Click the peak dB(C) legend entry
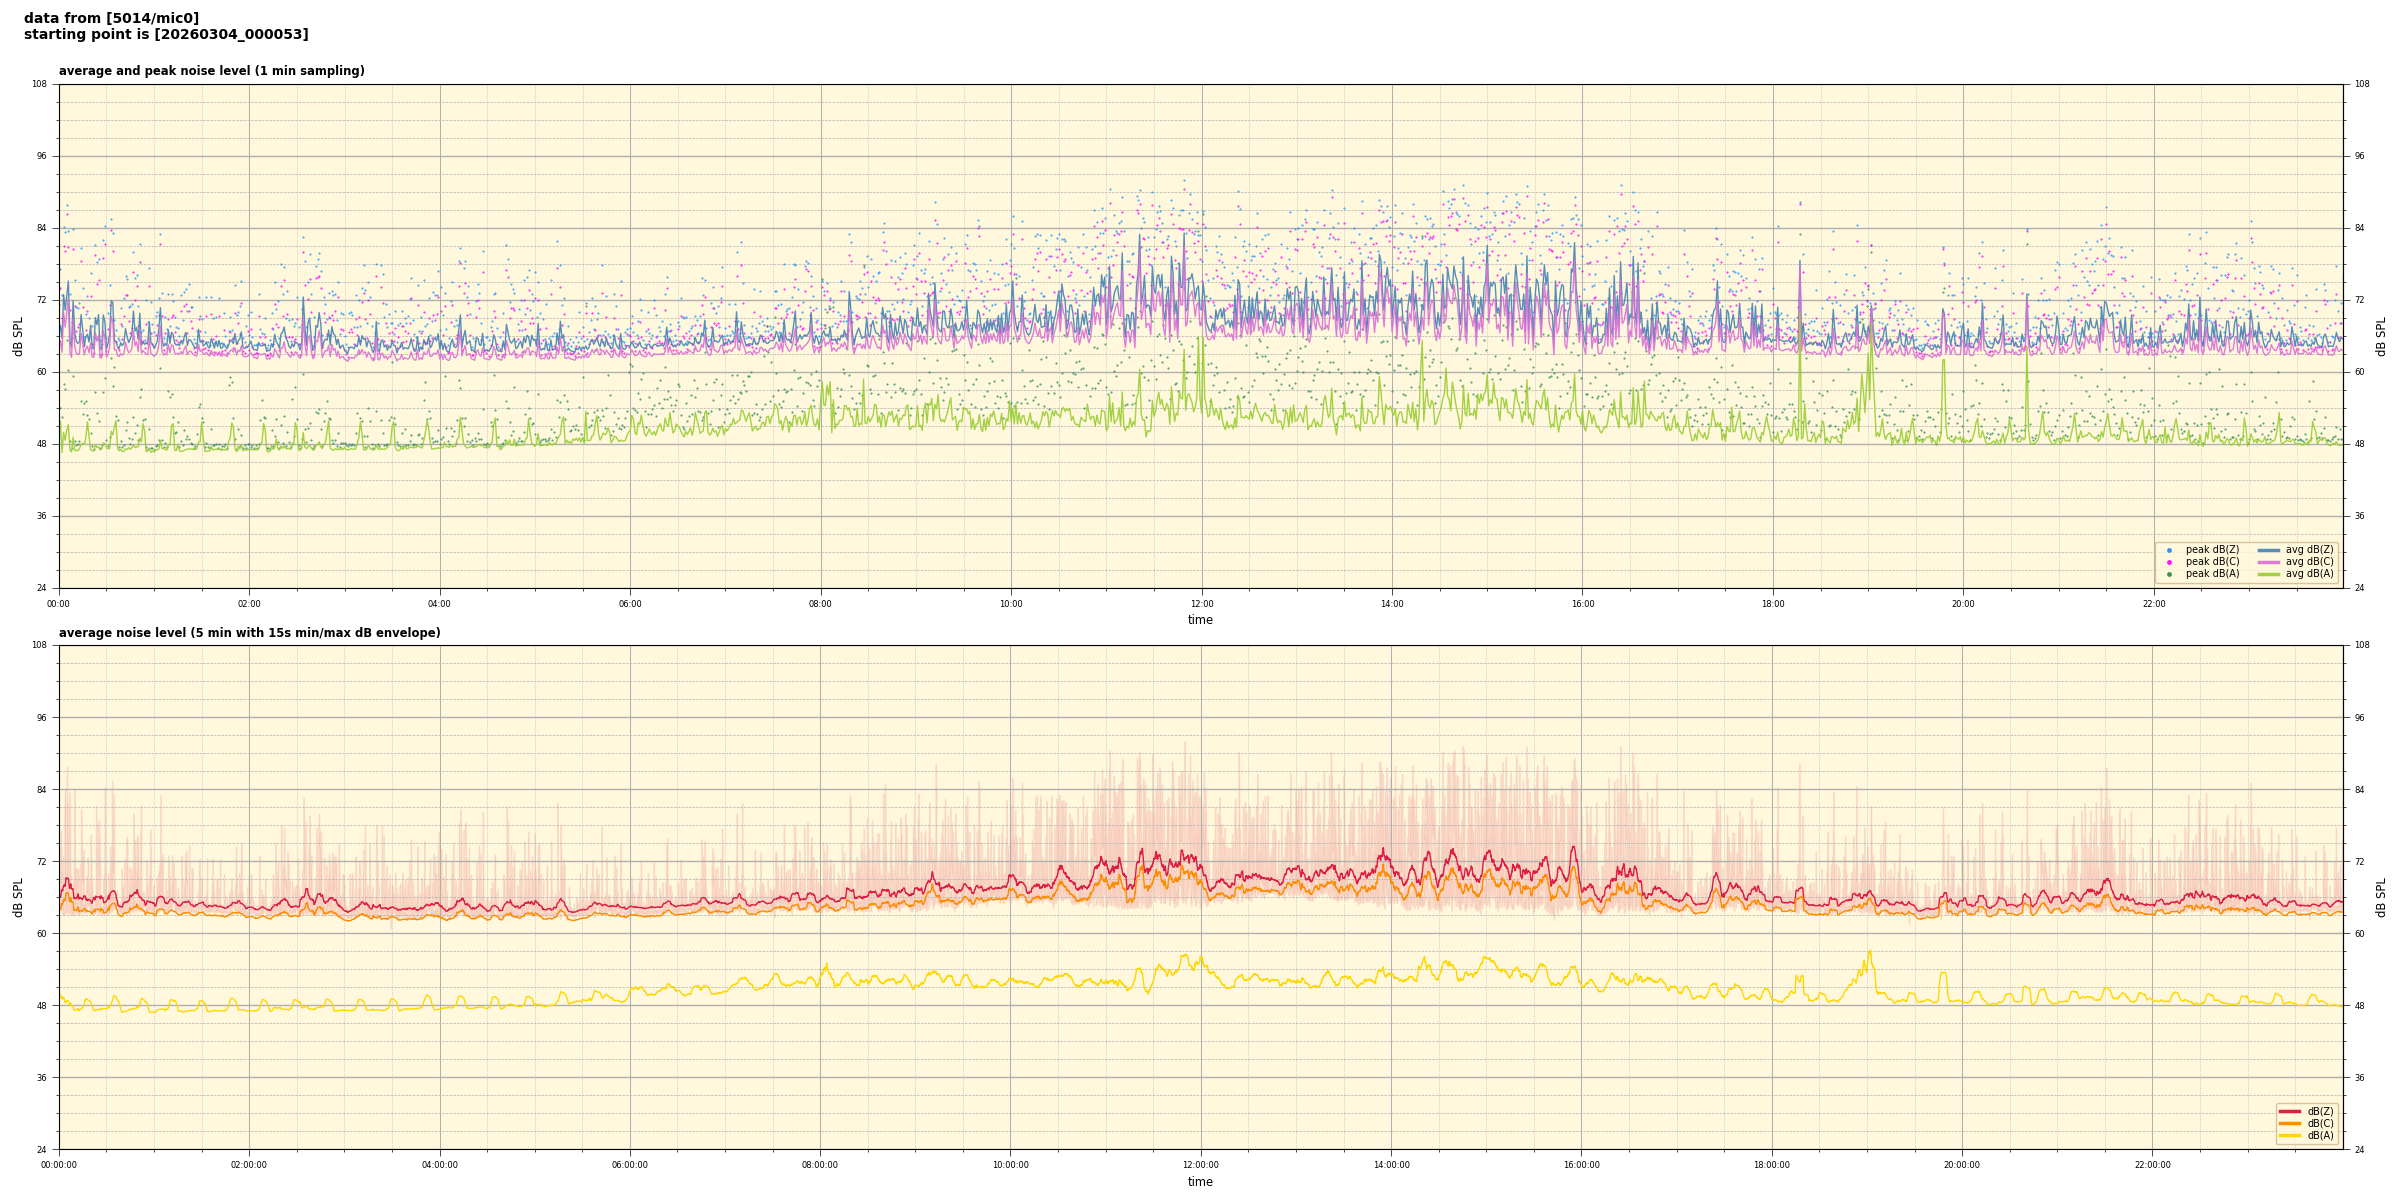Image resolution: width=2400 pixels, height=1200 pixels. point(2211,562)
